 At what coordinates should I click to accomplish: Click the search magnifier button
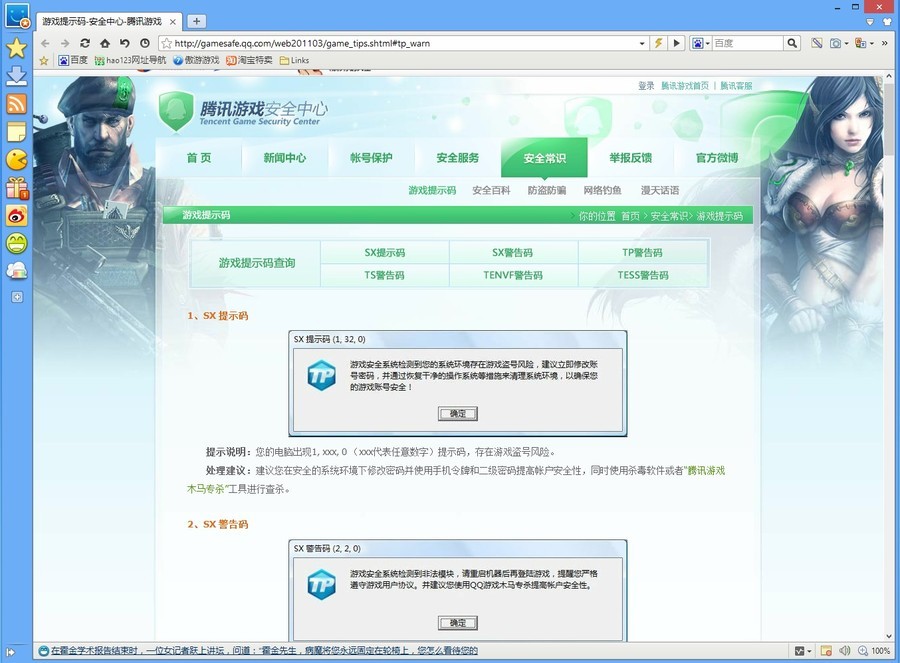[x=792, y=43]
